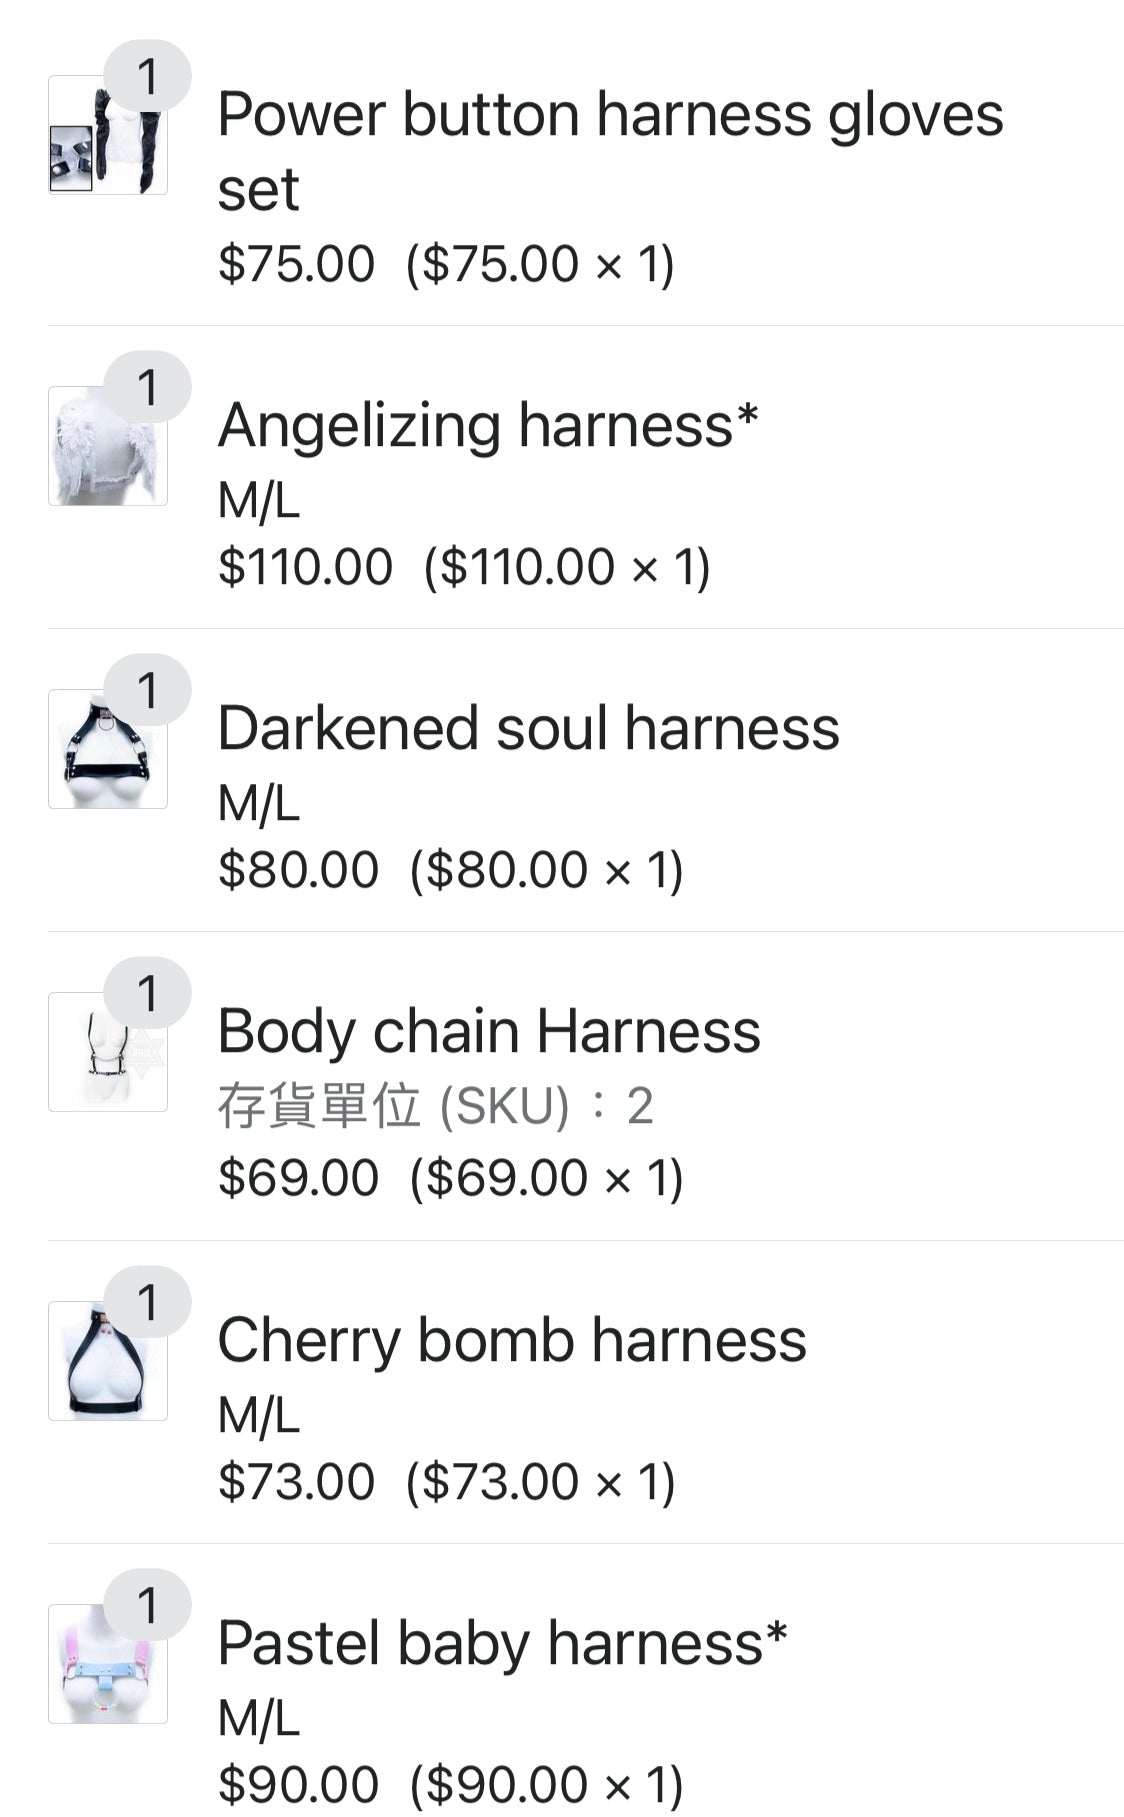Open the "Pastel baby harness*" product title
The height and width of the screenshot is (1817, 1124).
tap(502, 1643)
